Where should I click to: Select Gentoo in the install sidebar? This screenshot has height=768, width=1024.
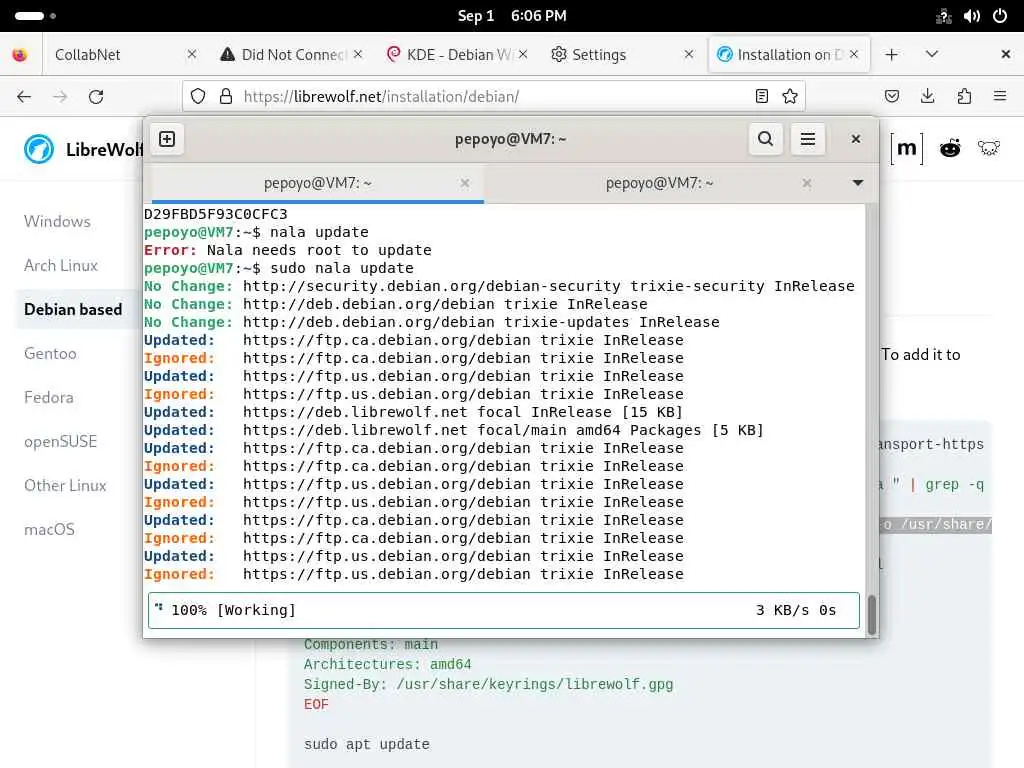pos(50,354)
